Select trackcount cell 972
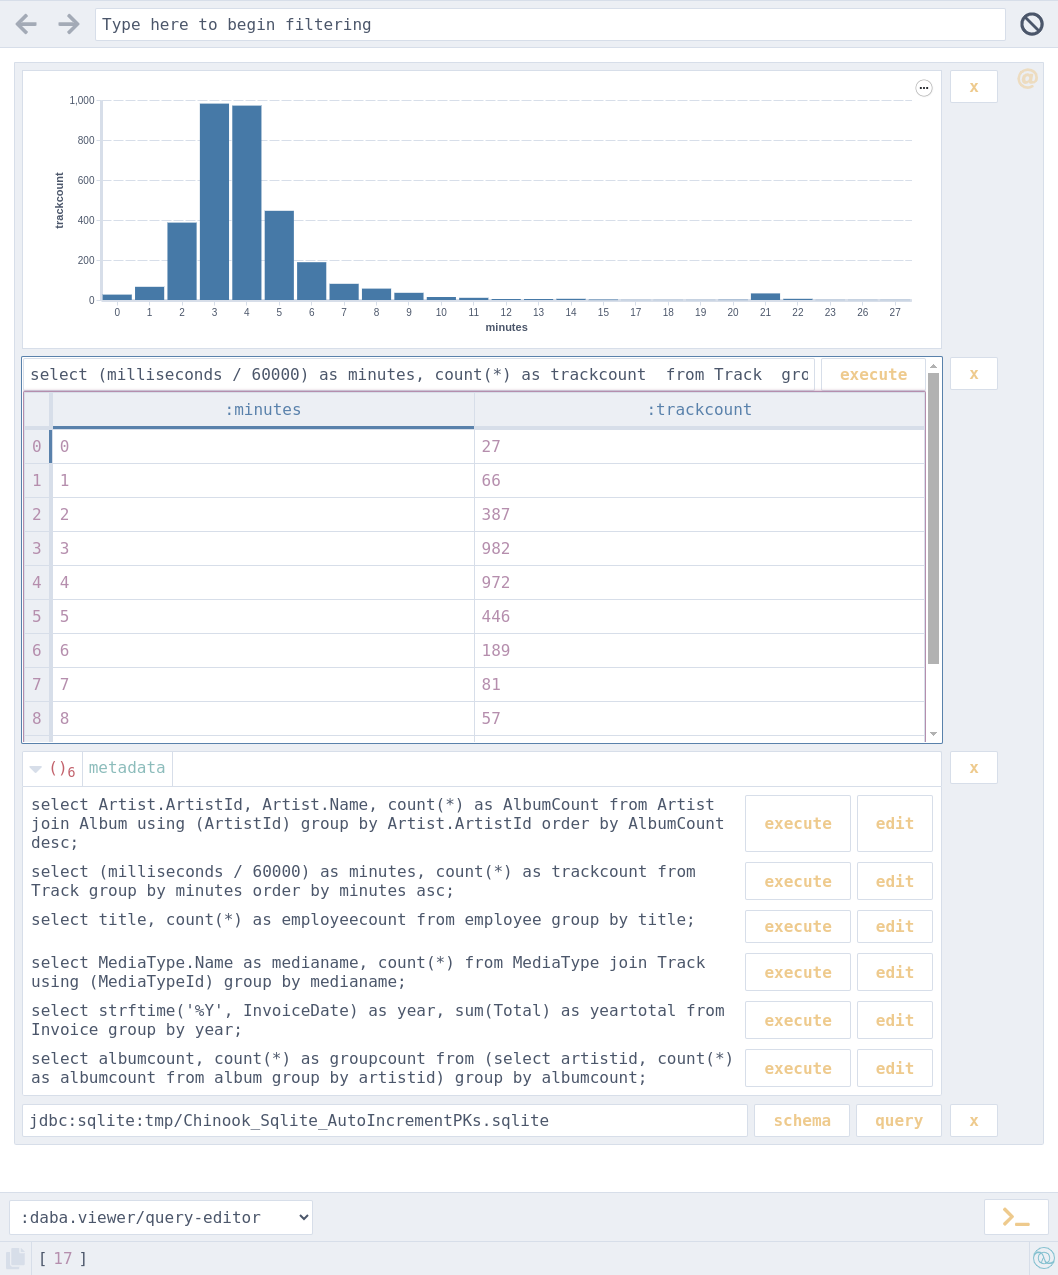Image resolution: width=1058 pixels, height=1275 pixels. (699, 582)
